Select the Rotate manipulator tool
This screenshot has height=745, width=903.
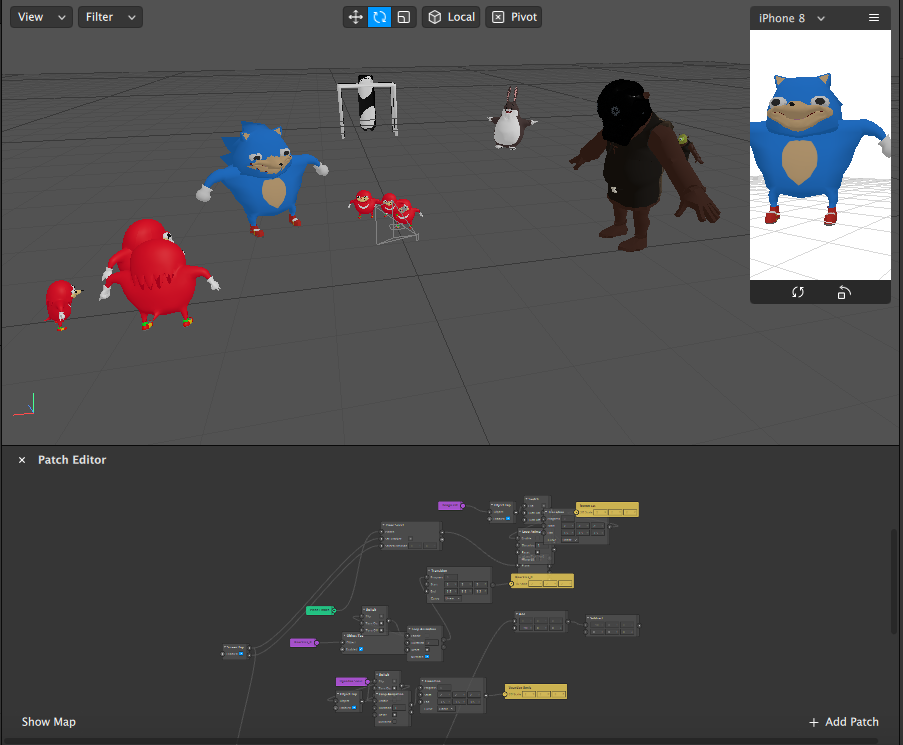380,17
